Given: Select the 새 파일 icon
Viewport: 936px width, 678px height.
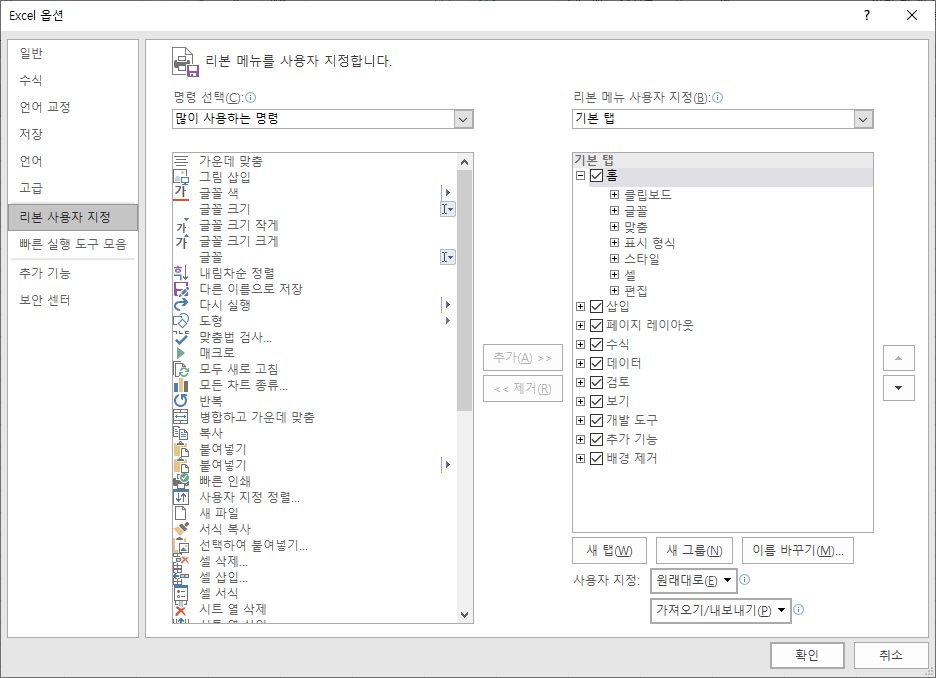Looking at the screenshot, I should point(180,513).
